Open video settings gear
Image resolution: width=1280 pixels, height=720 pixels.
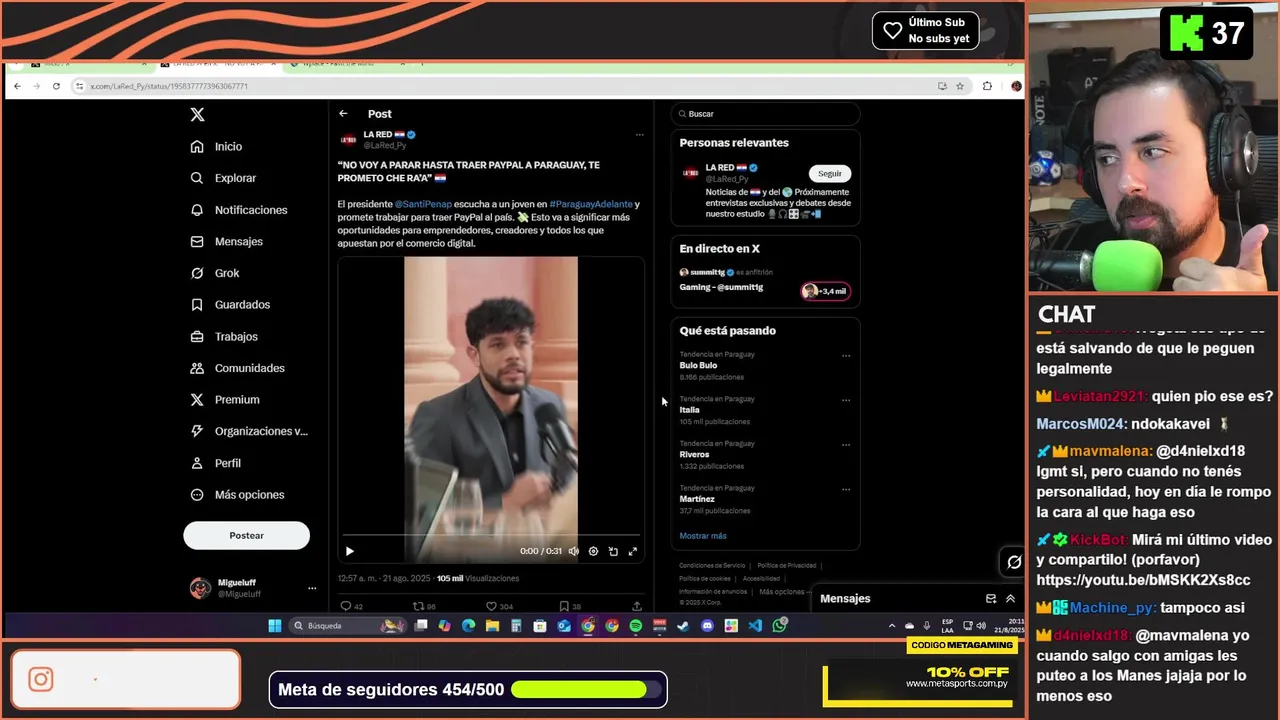pos(593,551)
